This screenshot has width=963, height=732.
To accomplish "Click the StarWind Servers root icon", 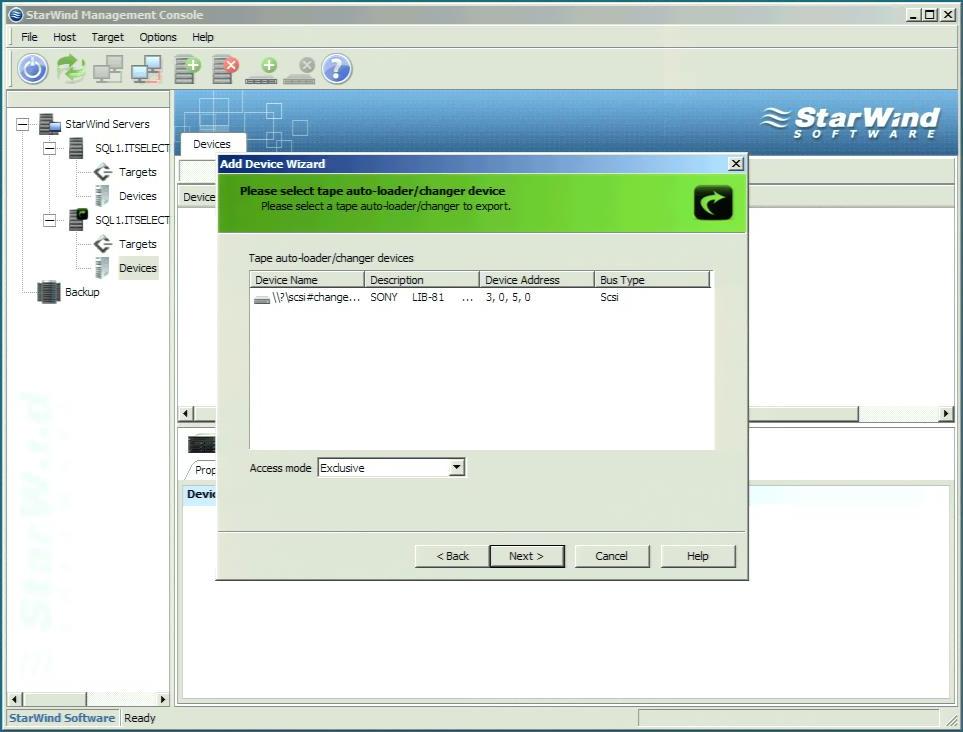I will pos(50,124).
